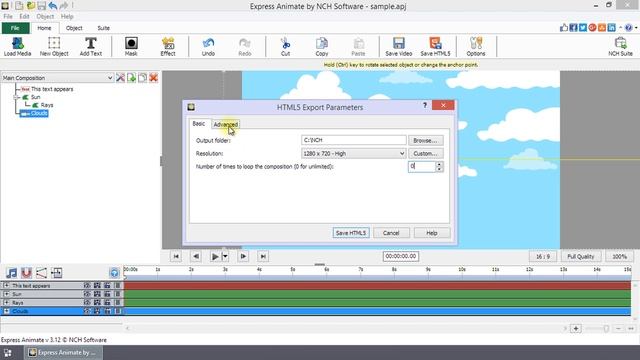Select the Add Text tool

pyautogui.click(x=91, y=46)
